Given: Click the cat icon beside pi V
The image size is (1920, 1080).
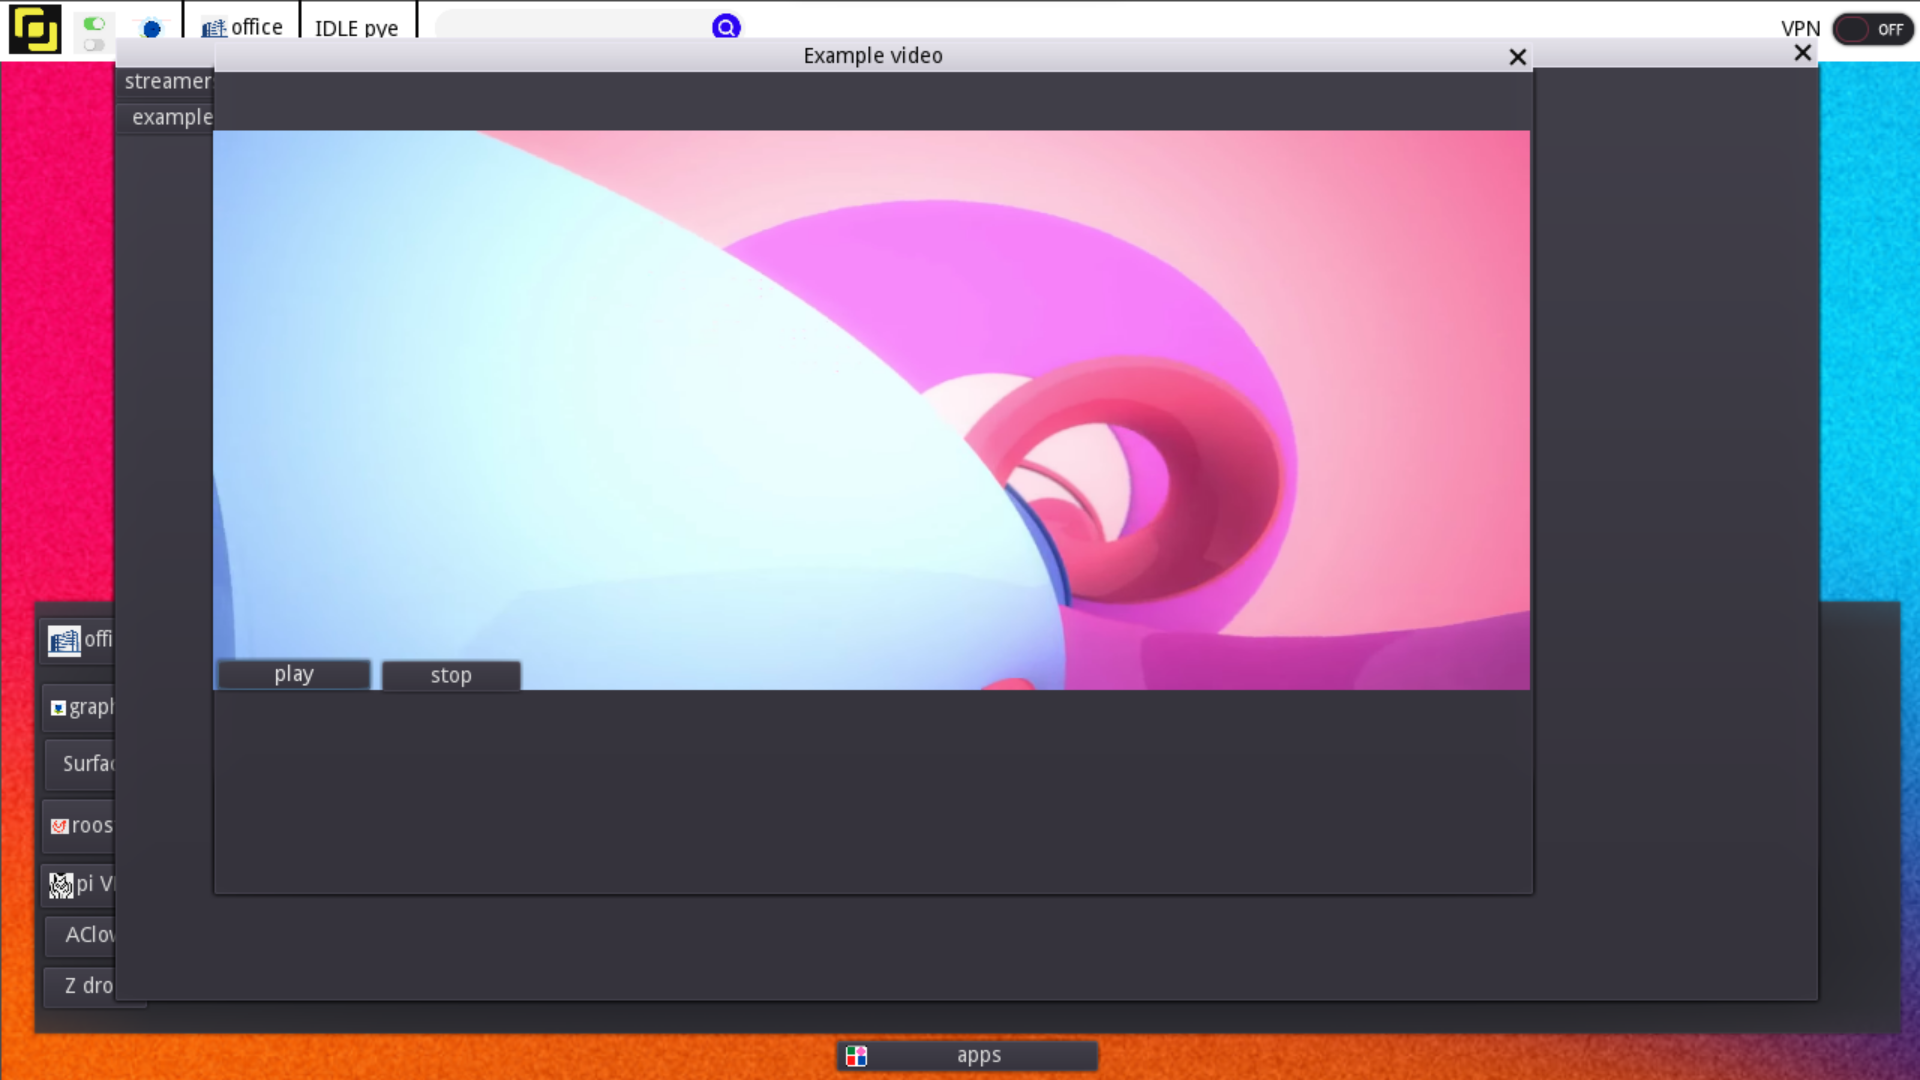Looking at the screenshot, I should click(x=62, y=885).
